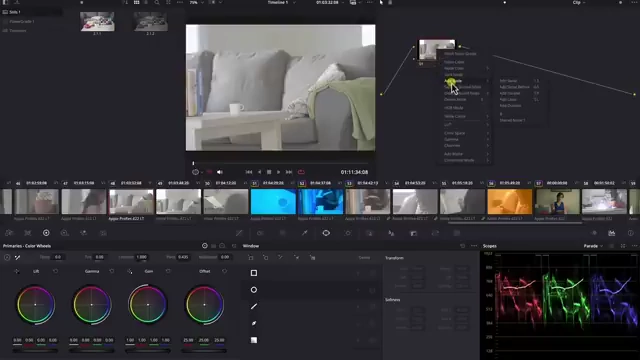Select the orange clip 56 thumbnail

click(x=510, y=202)
